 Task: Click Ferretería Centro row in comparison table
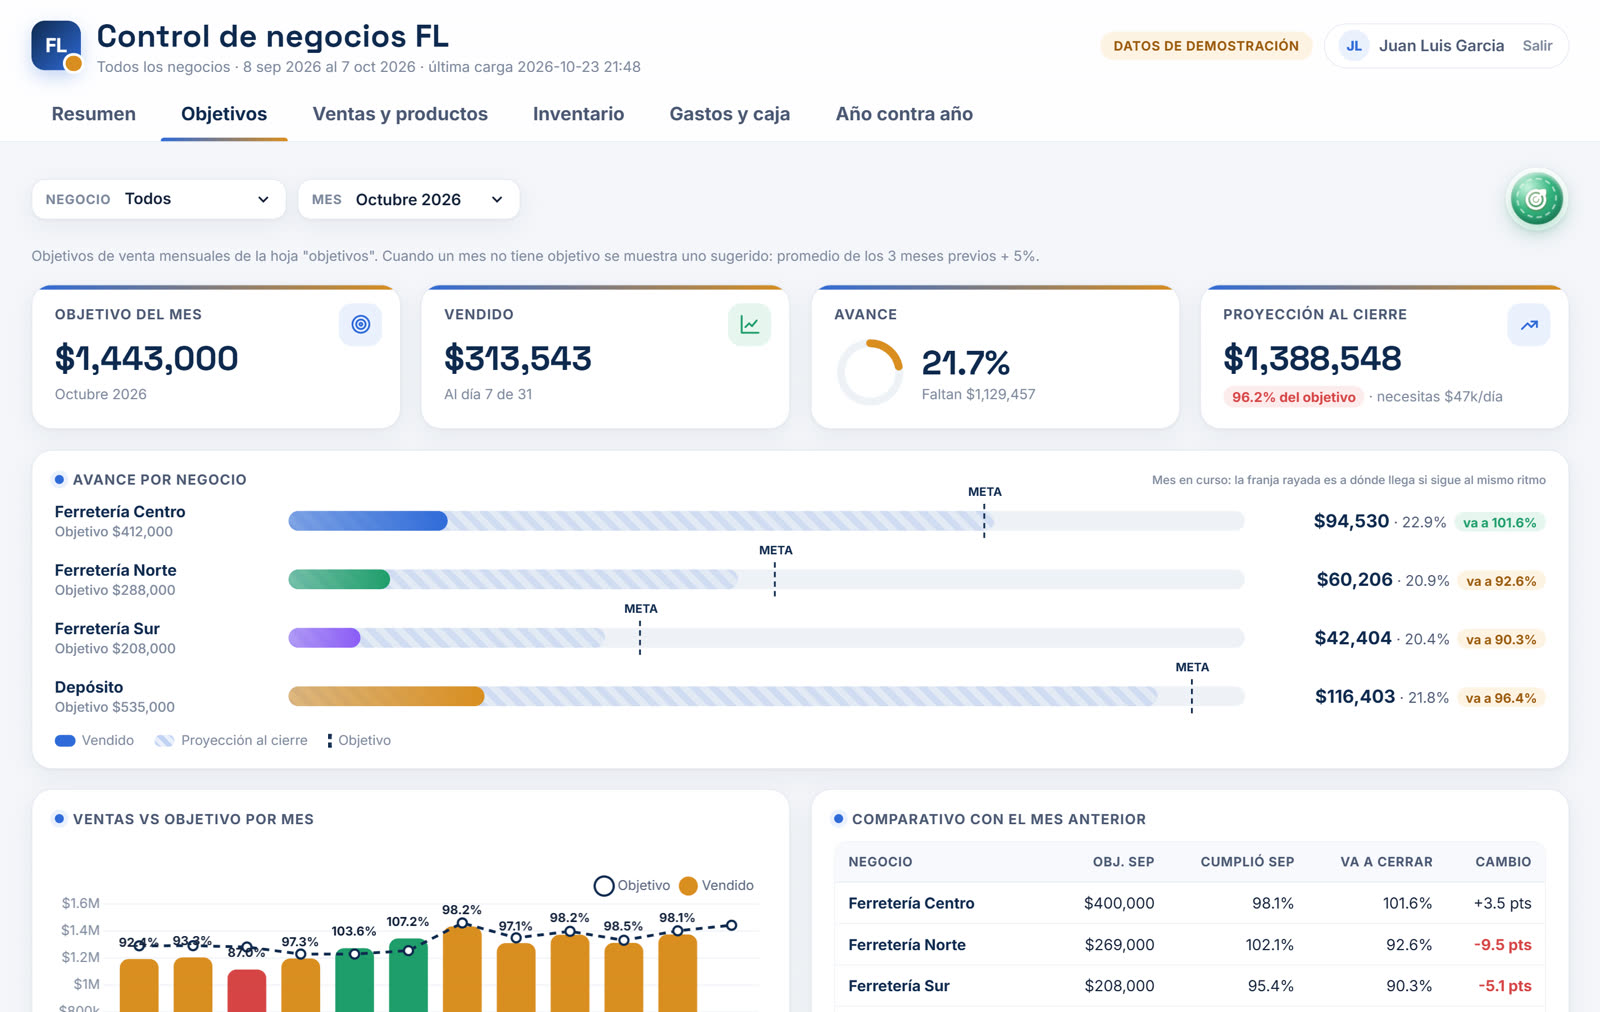pos(1190,903)
